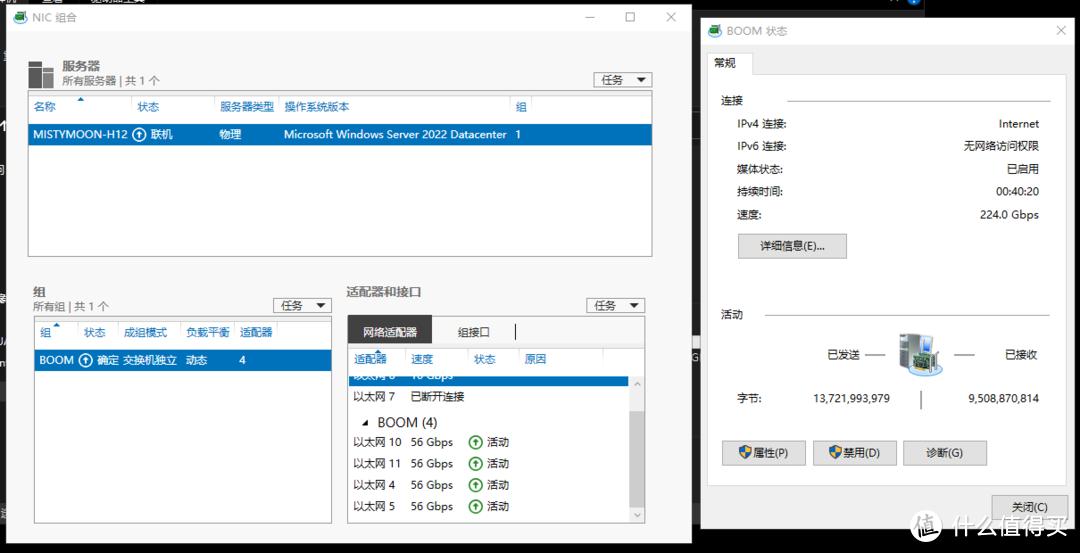The height and width of the screenshot is (553, 1080).
Task: Click the active status icon for 以太网 11
Action: point(475,463)
